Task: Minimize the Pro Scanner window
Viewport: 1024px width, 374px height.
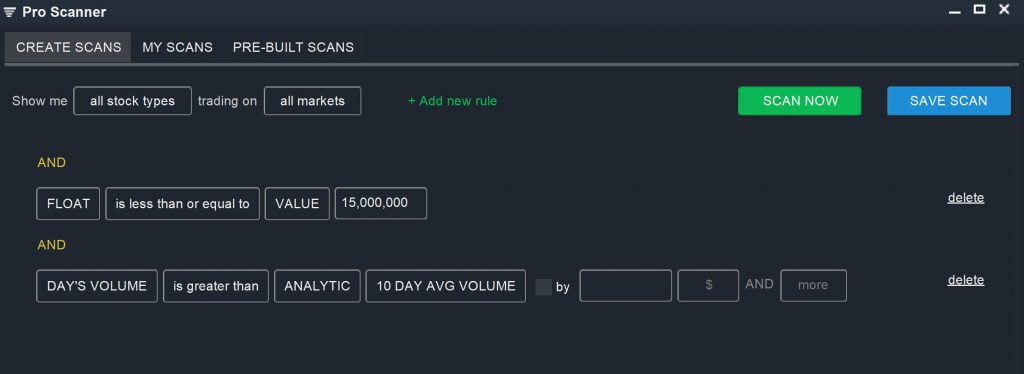Action: [x=954, y=12]
